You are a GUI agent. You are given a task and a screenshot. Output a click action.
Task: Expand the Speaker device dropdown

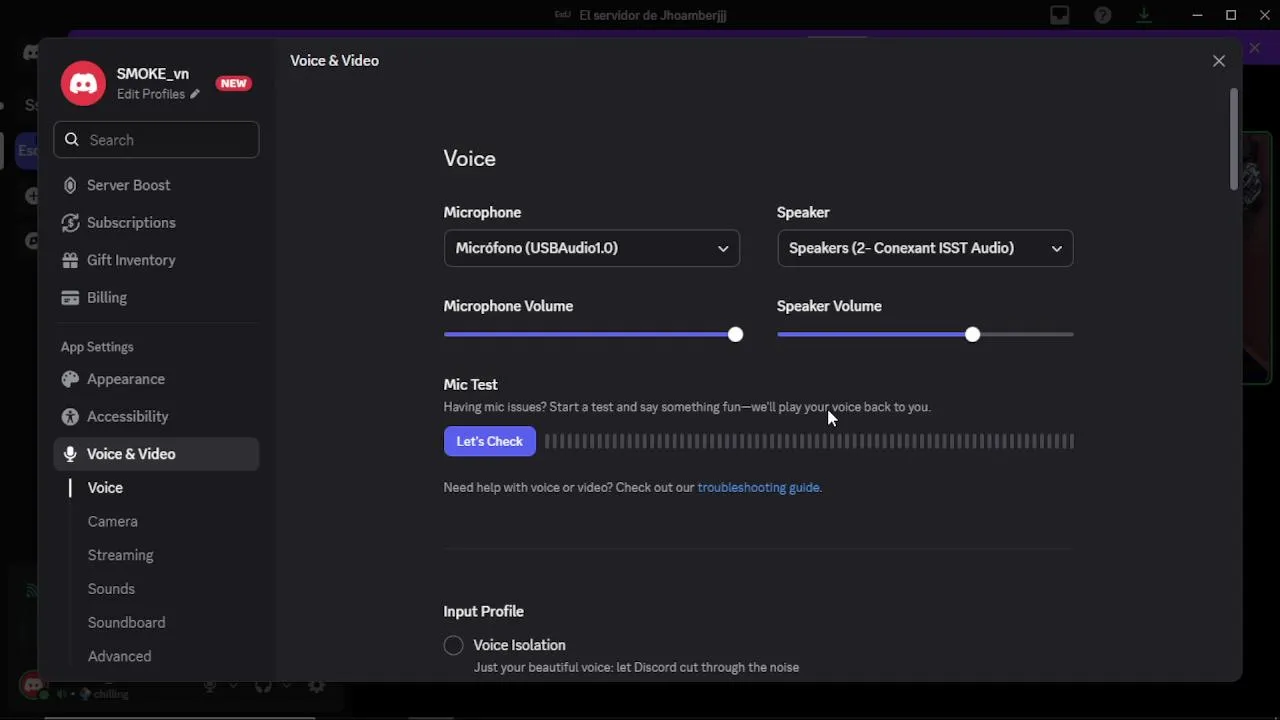tap(924, 248)
